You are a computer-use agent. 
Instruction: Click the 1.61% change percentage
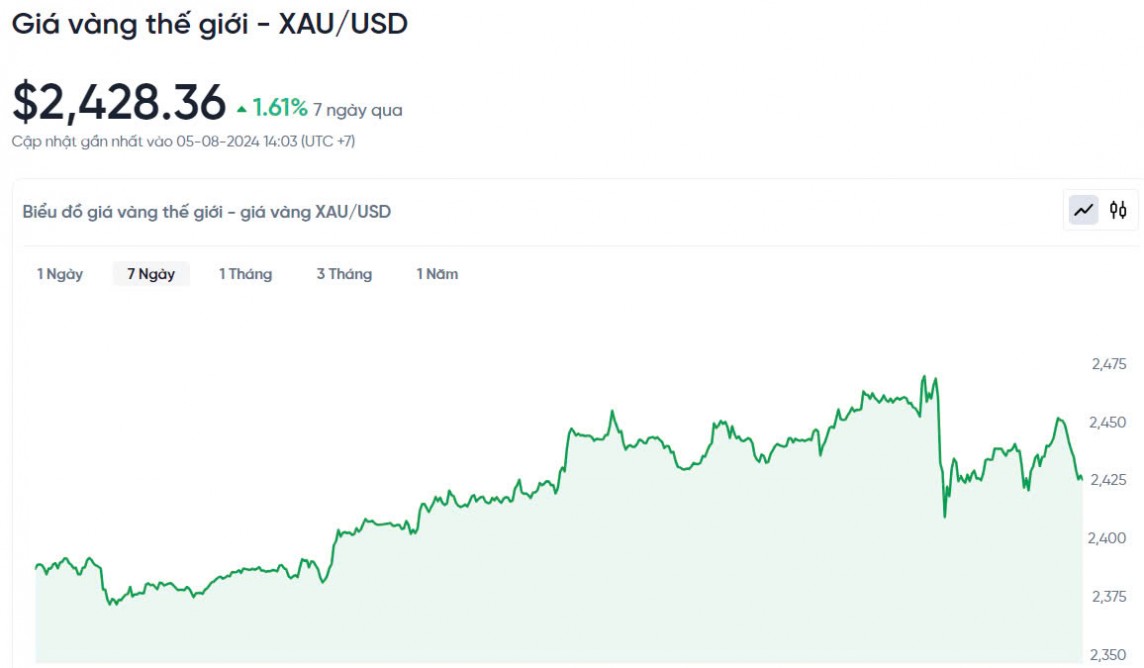[280, 108]
